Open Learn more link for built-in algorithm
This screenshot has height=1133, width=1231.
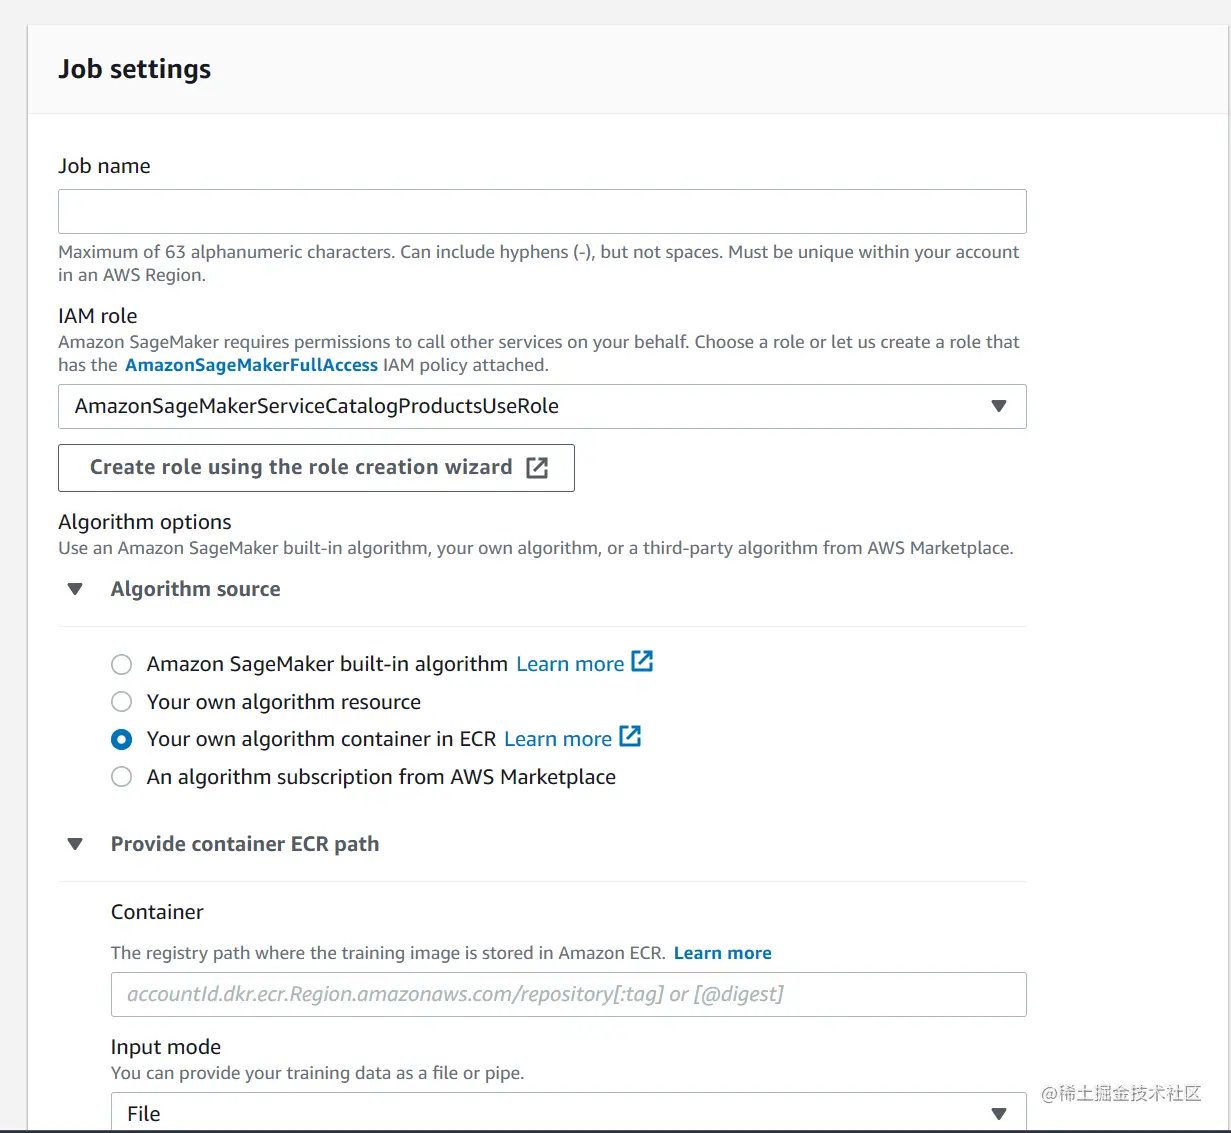(570, 664)
